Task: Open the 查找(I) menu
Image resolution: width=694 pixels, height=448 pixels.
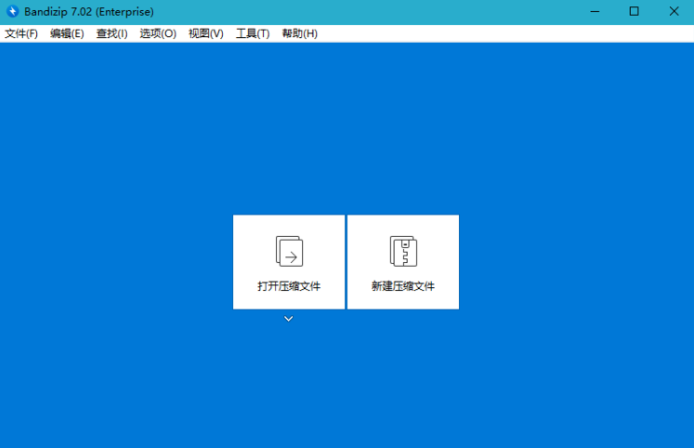Action: 112,34
